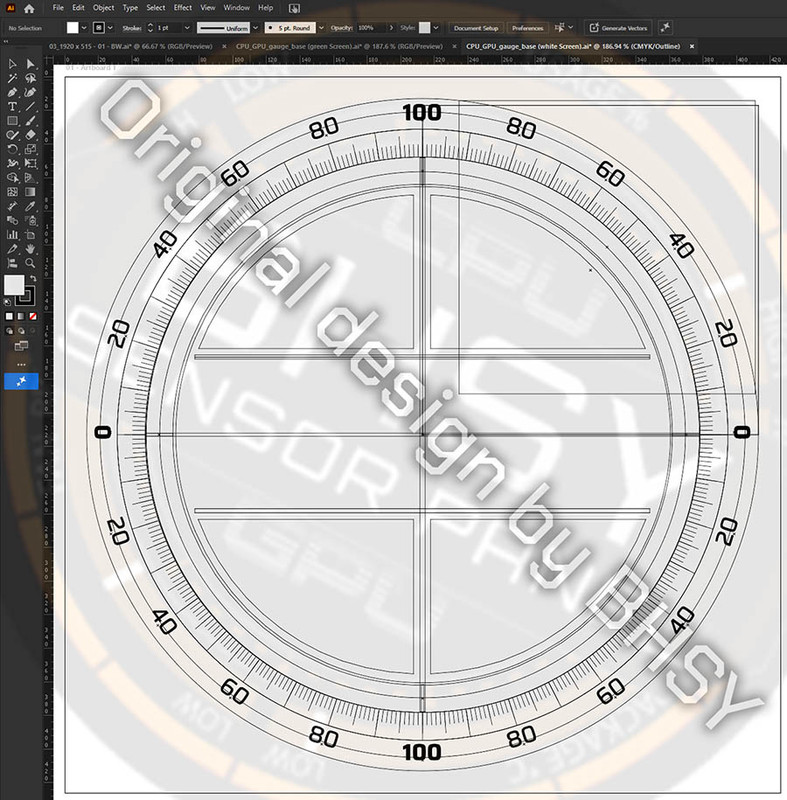
Task: Click the blue generative sparkle button in toolbar
Action: 21,381
